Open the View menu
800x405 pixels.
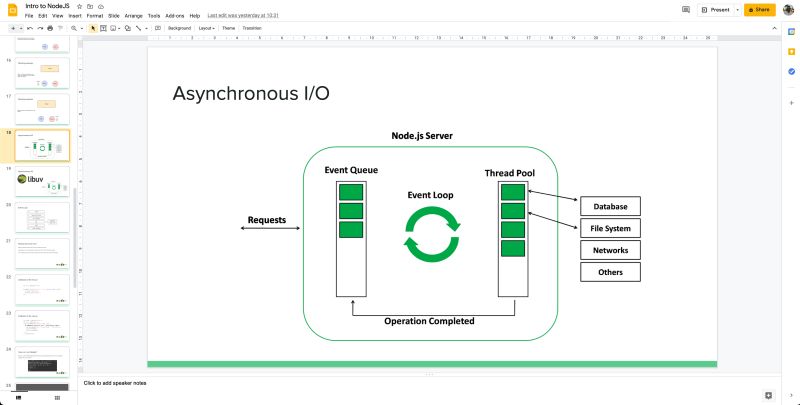click(x=58, y=16)
